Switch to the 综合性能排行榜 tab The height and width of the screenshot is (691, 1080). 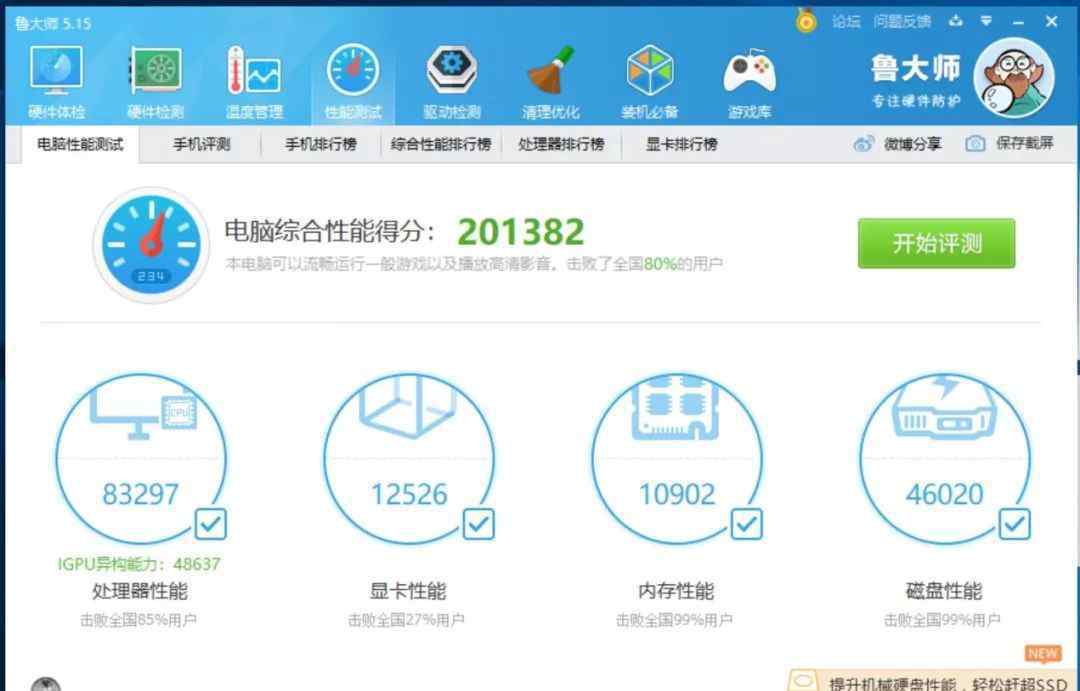point(442,145)
